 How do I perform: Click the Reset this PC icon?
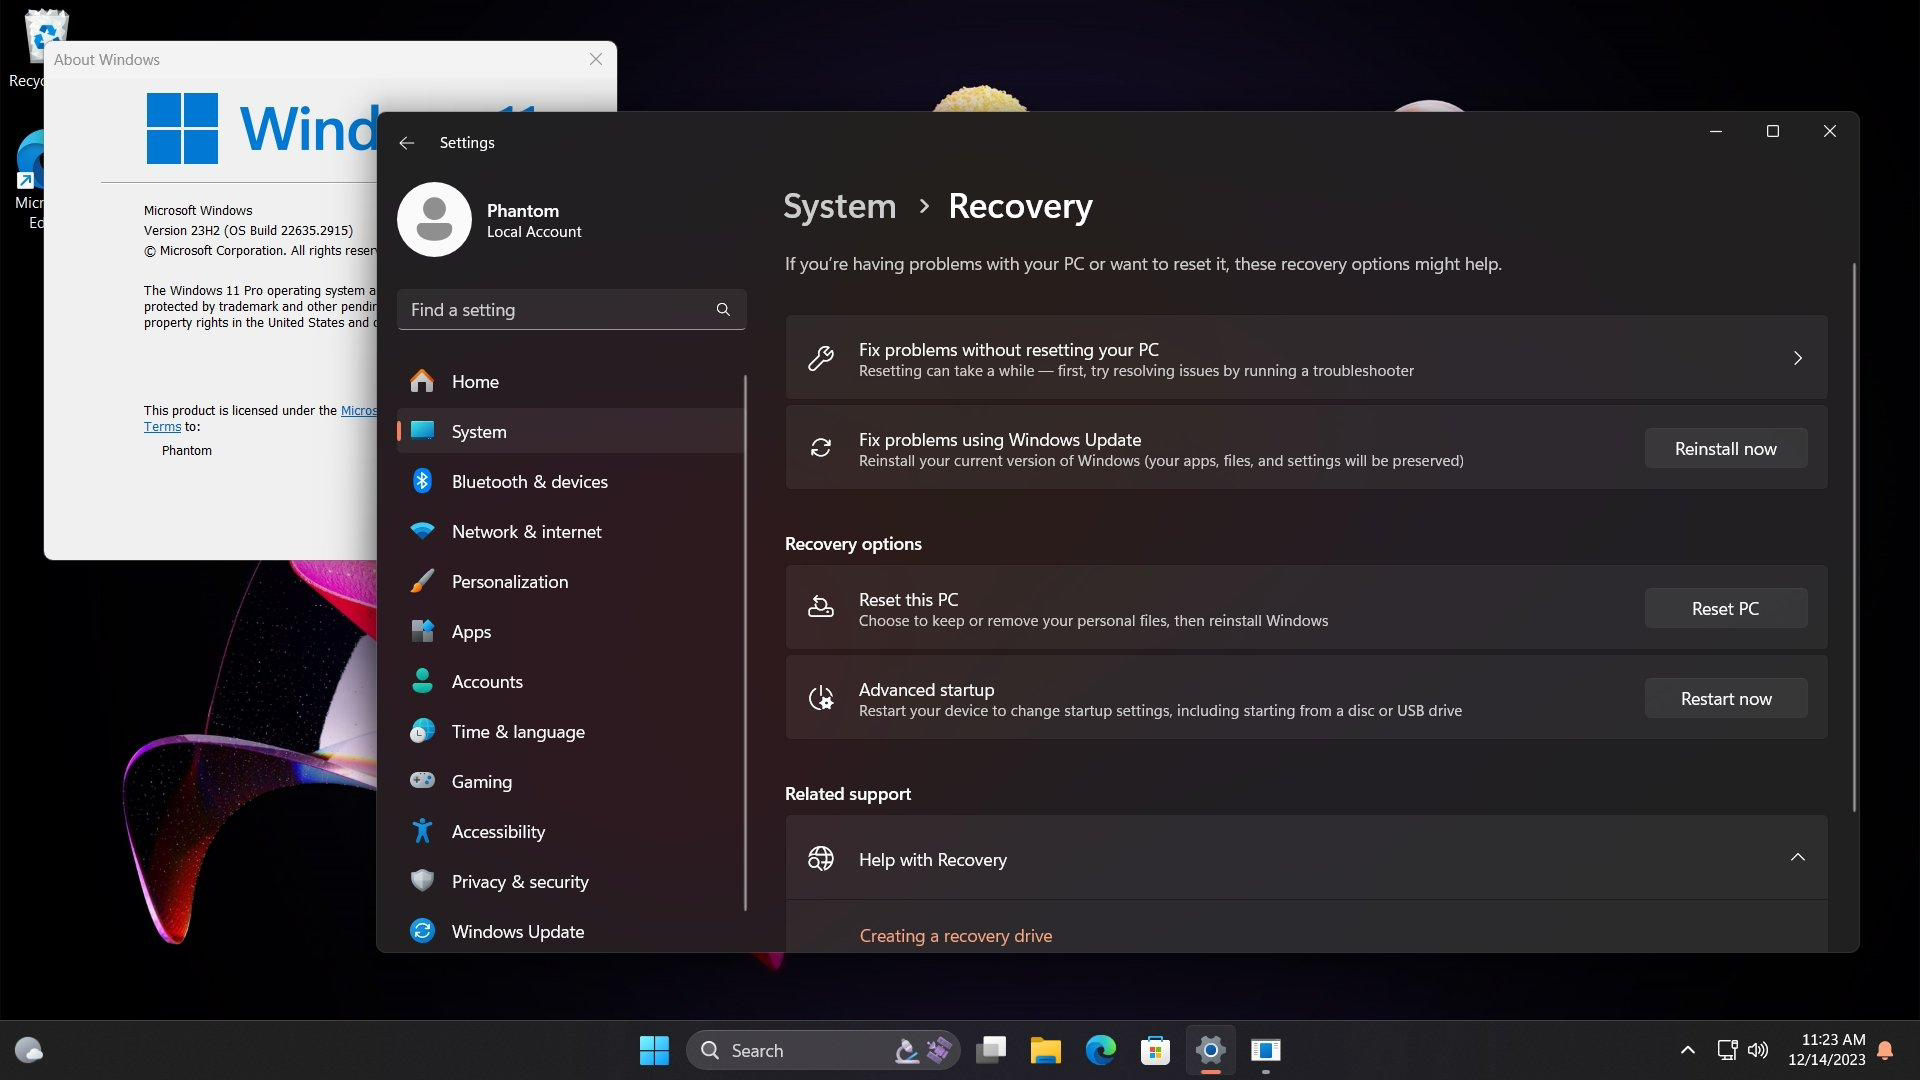(821, 608)
